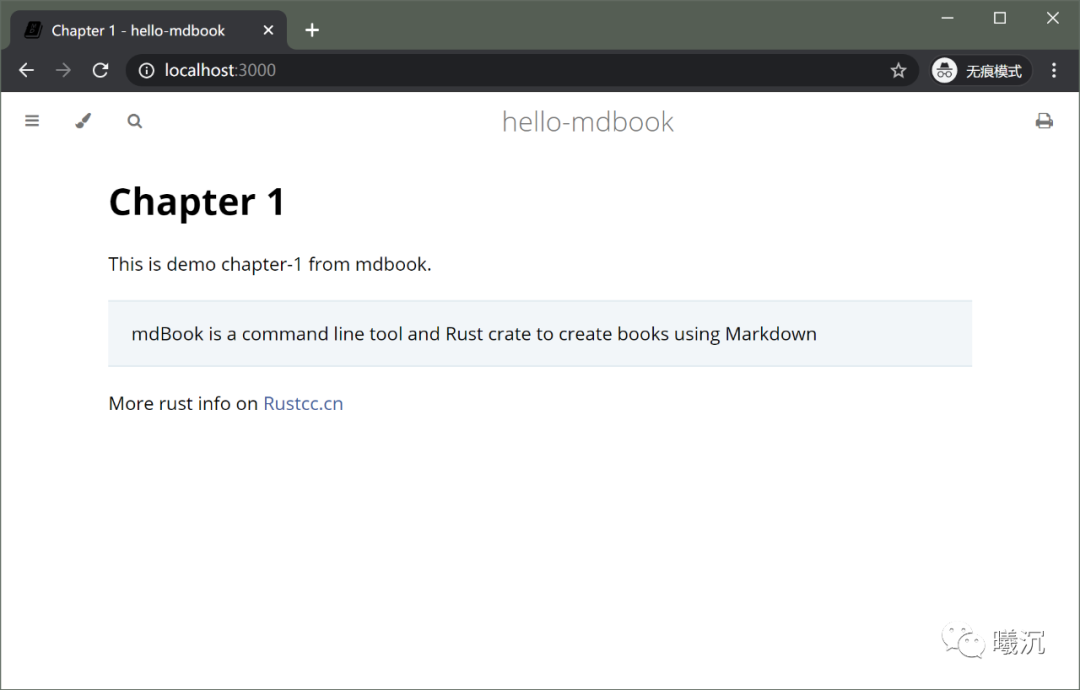Go back using the browser back arrow
Viewport: 1080px width, 690px height.
[26, 70]
